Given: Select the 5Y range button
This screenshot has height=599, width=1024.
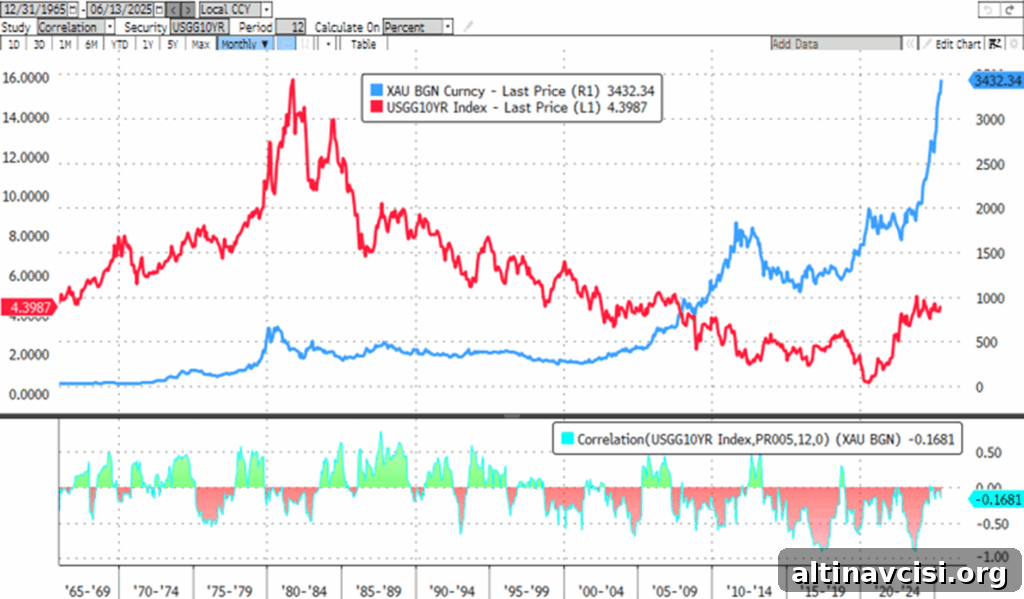Looking at the screenshot, I should pos(172,44).
